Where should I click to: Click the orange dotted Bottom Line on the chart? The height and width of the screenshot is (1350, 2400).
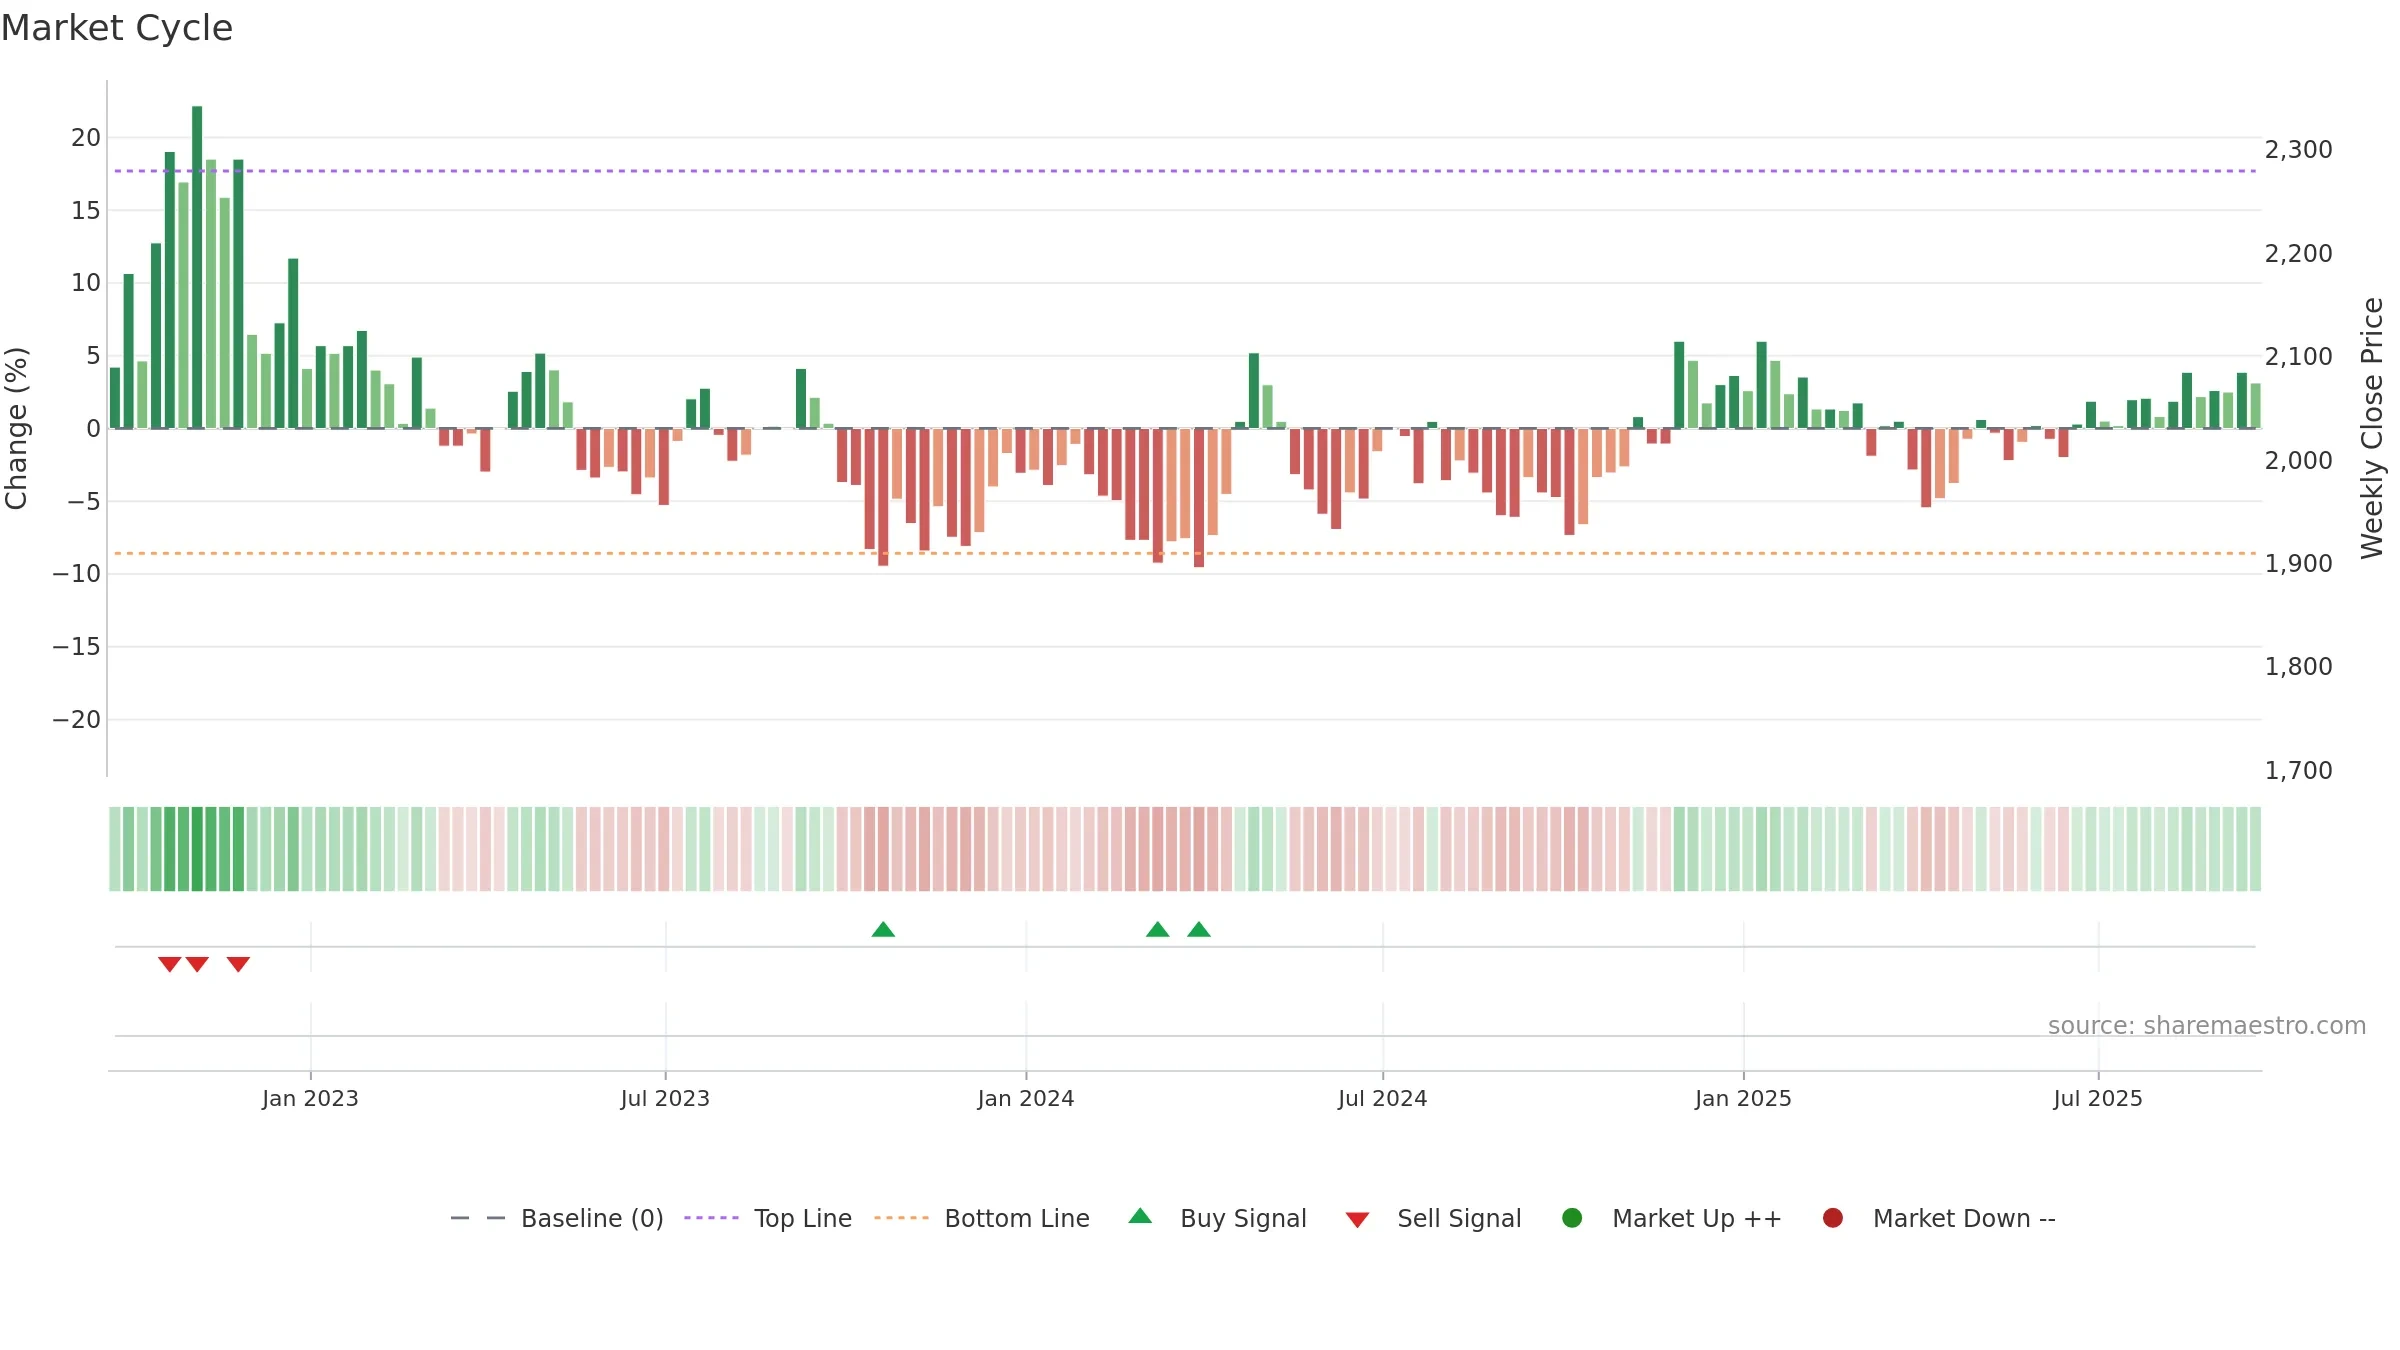(1185, 553)
